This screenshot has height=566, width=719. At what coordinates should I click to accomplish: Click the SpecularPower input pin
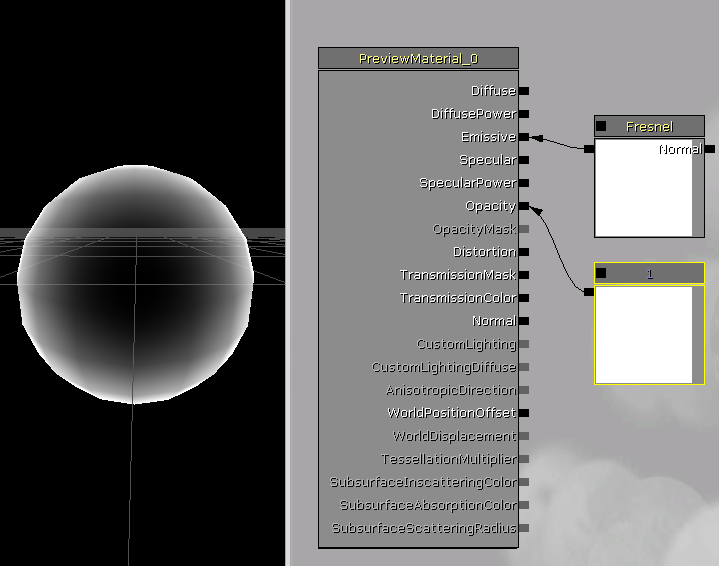pyautogui.click(x=524, y=183)
